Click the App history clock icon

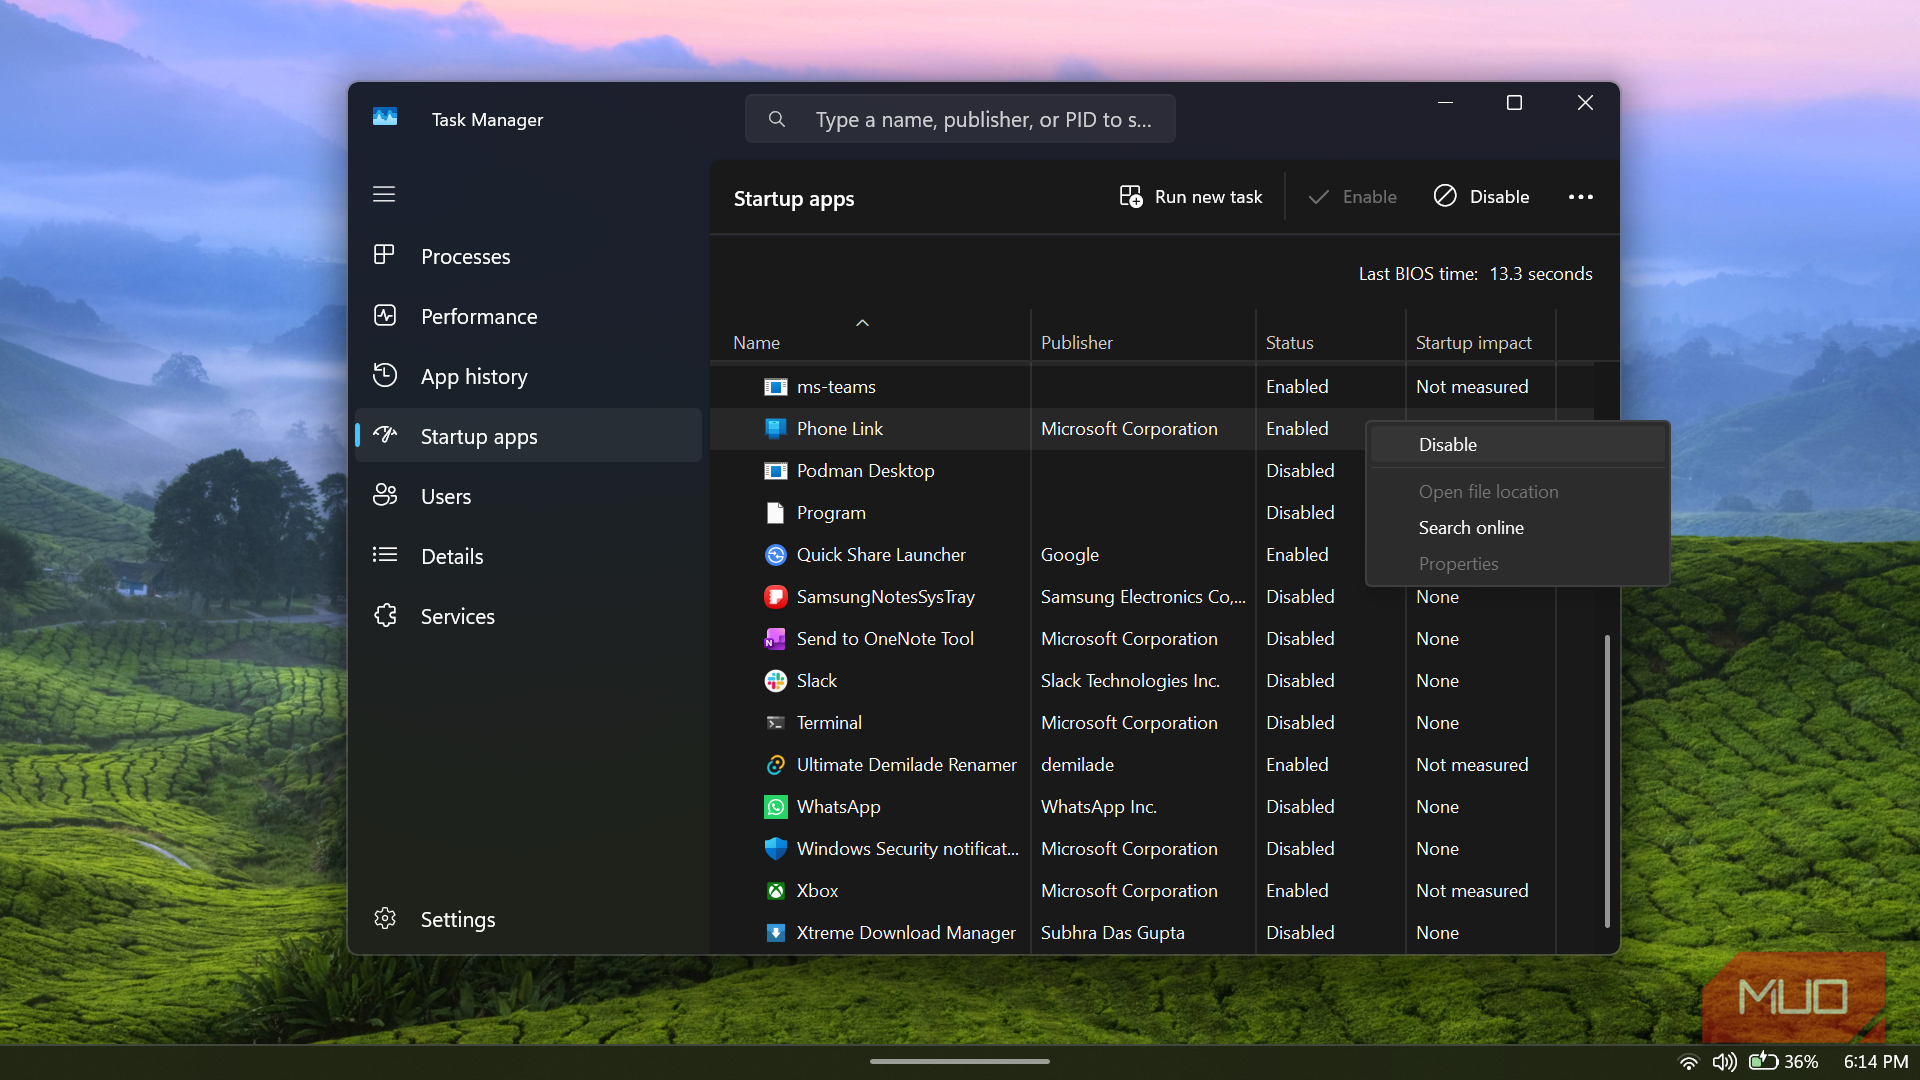384,375
